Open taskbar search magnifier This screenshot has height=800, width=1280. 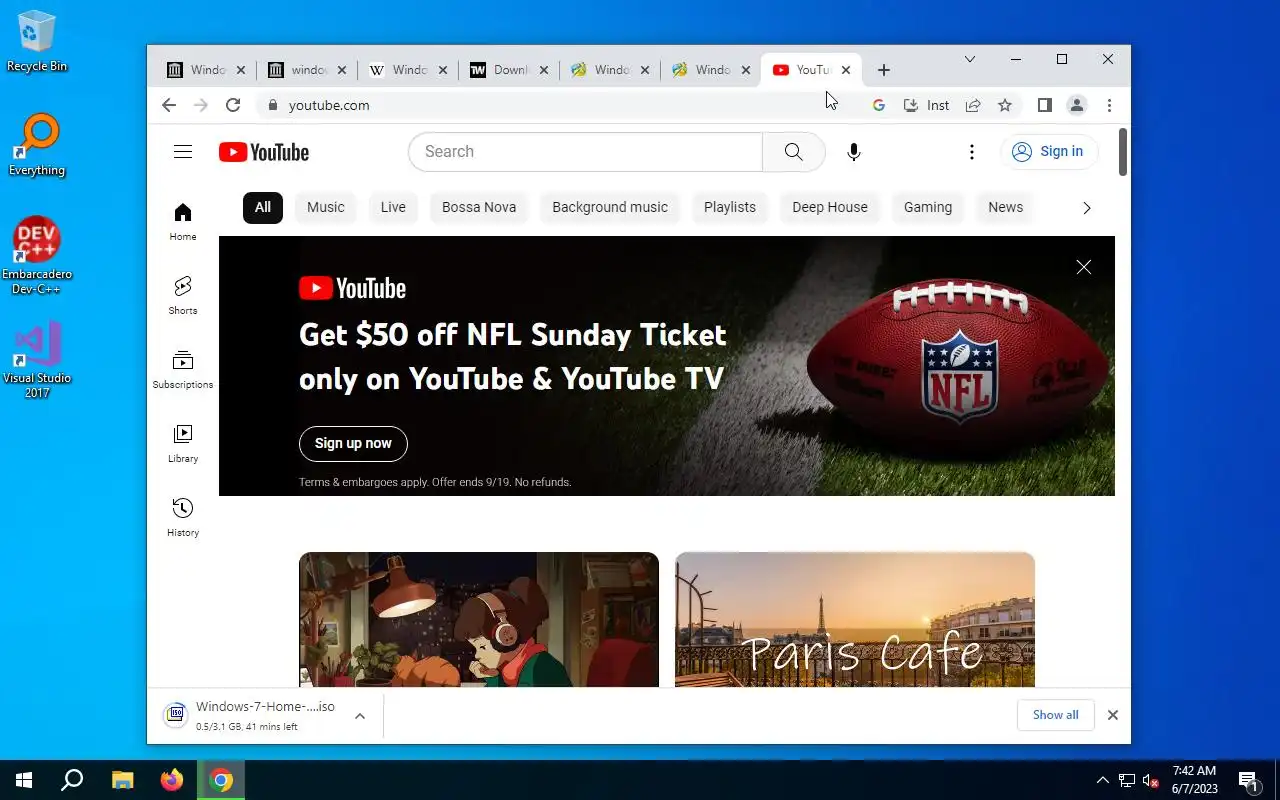click(72, 780)
